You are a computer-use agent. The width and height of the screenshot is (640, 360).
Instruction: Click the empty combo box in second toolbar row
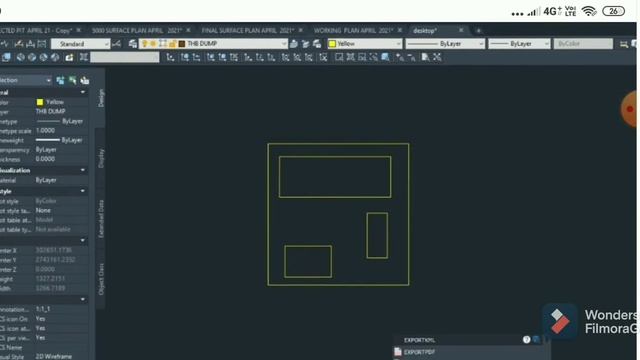pos(124,58)
